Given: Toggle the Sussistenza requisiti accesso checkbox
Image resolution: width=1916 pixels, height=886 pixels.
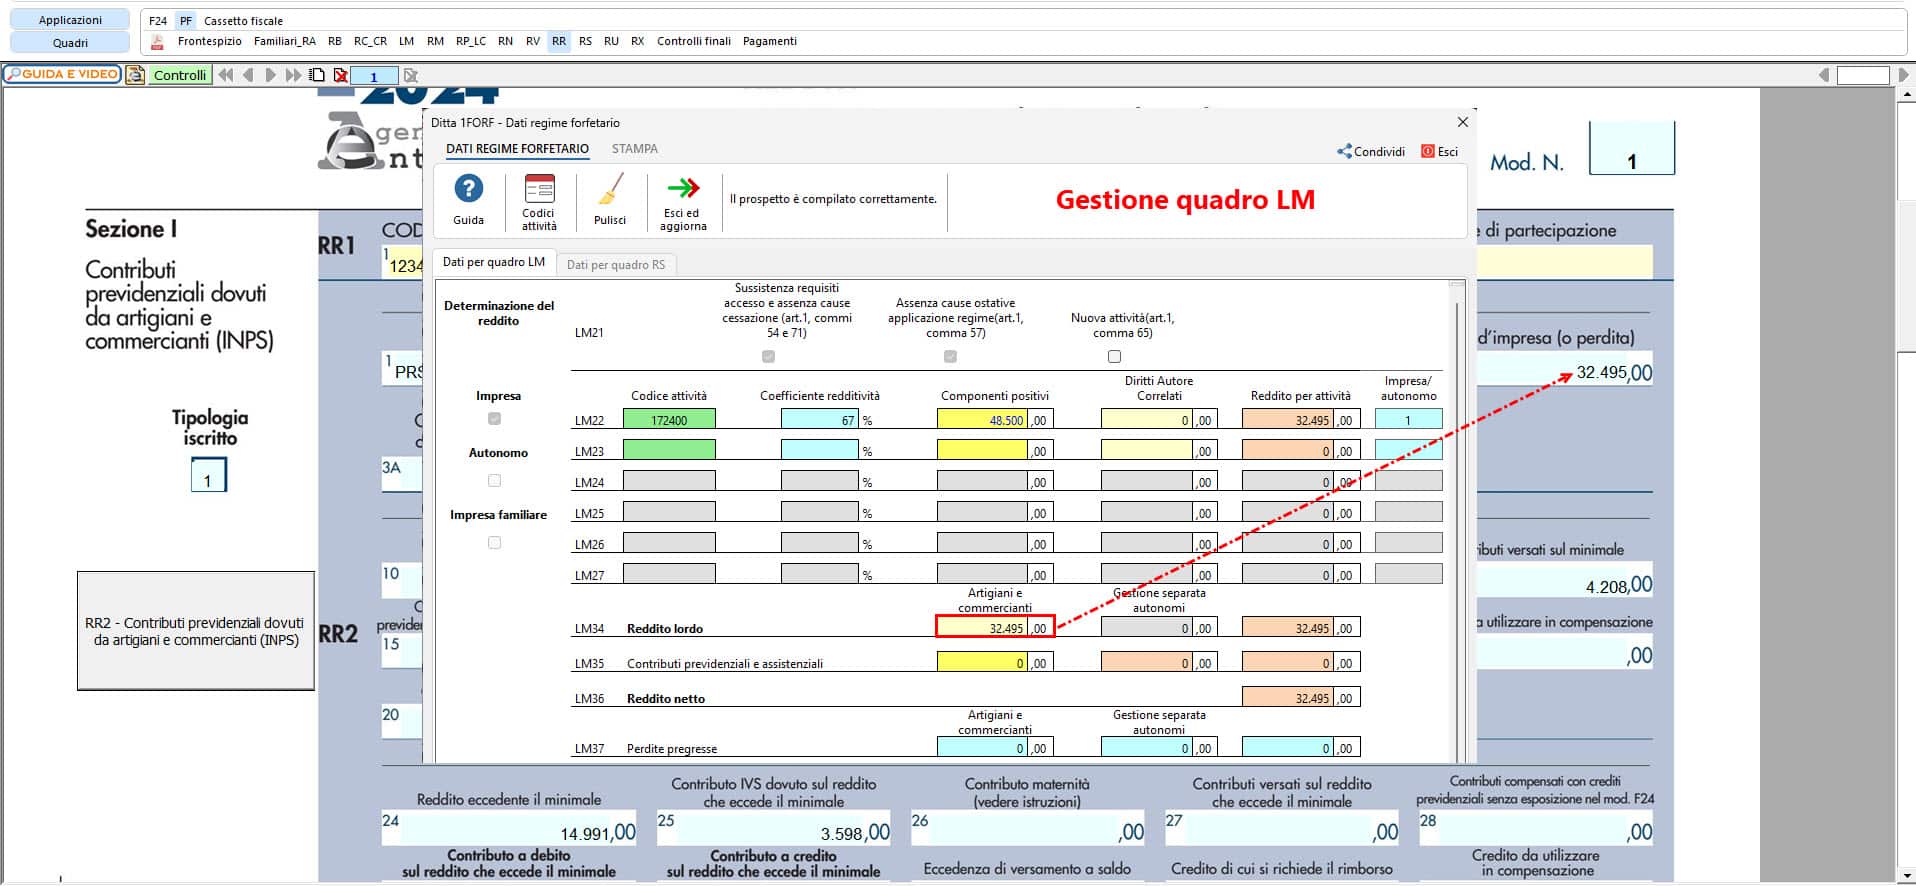Looking at the screenshot, I should click(x=768, y=357).
